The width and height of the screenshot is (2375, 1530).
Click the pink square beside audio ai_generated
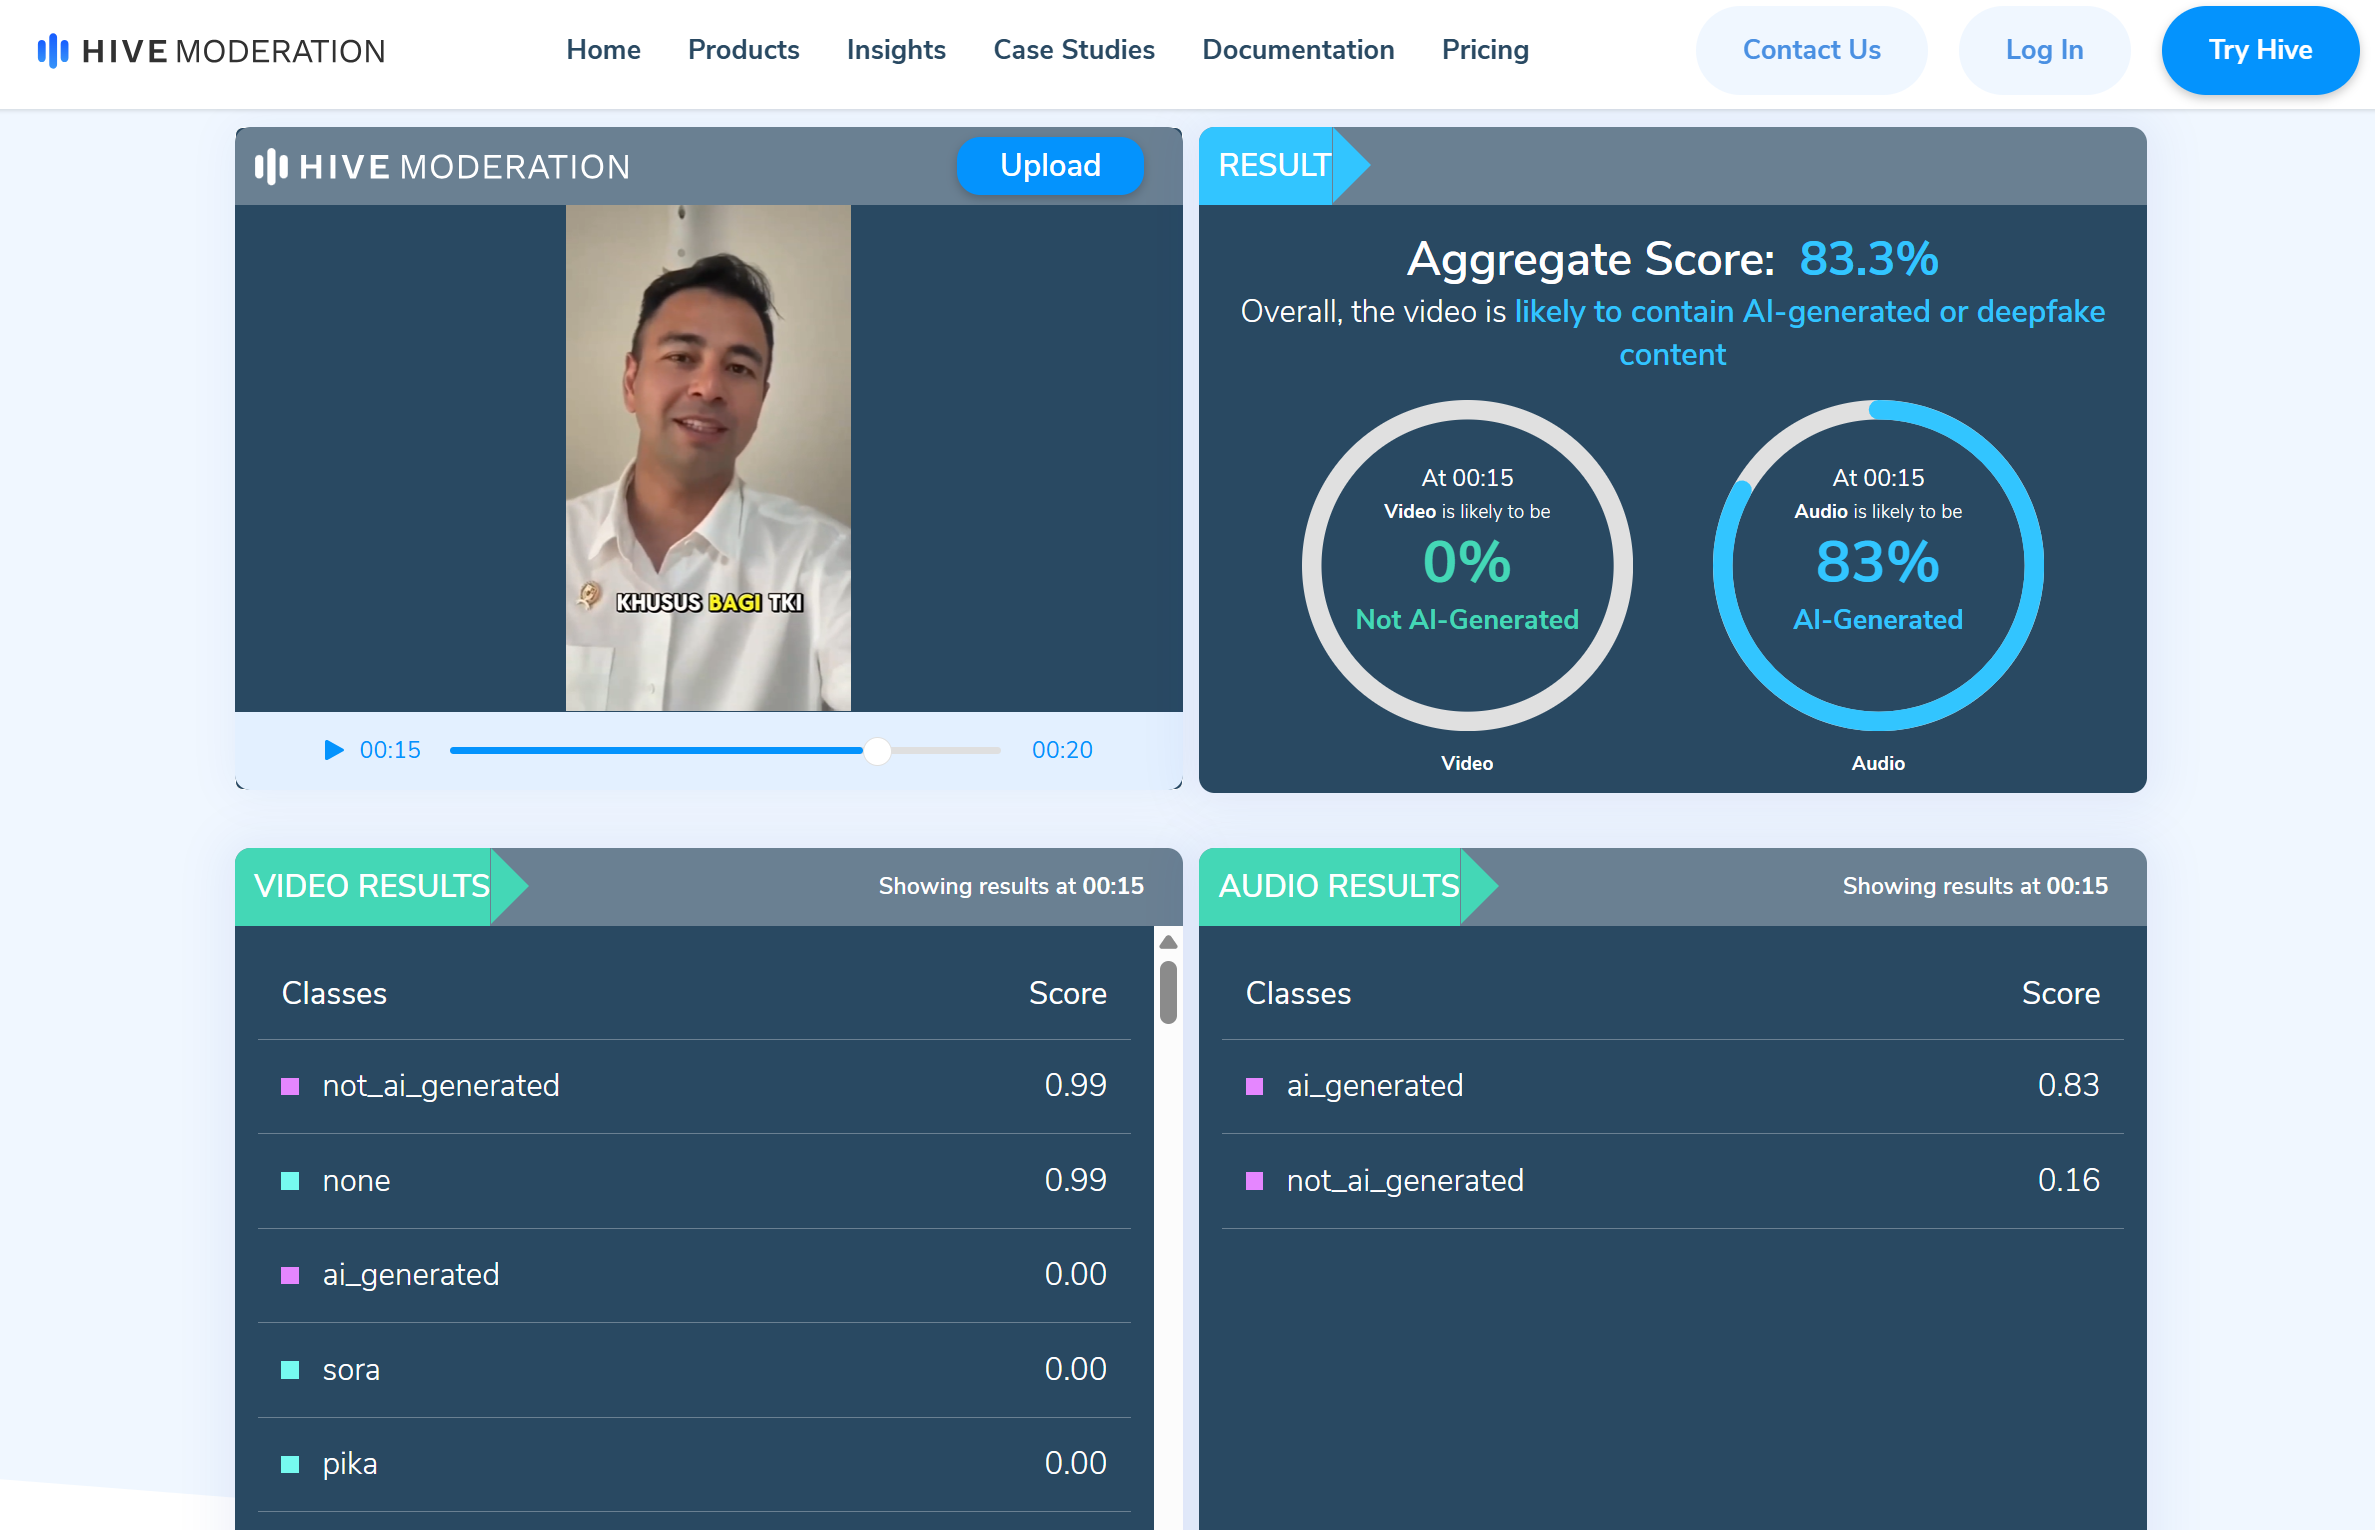(1254, 1086)
